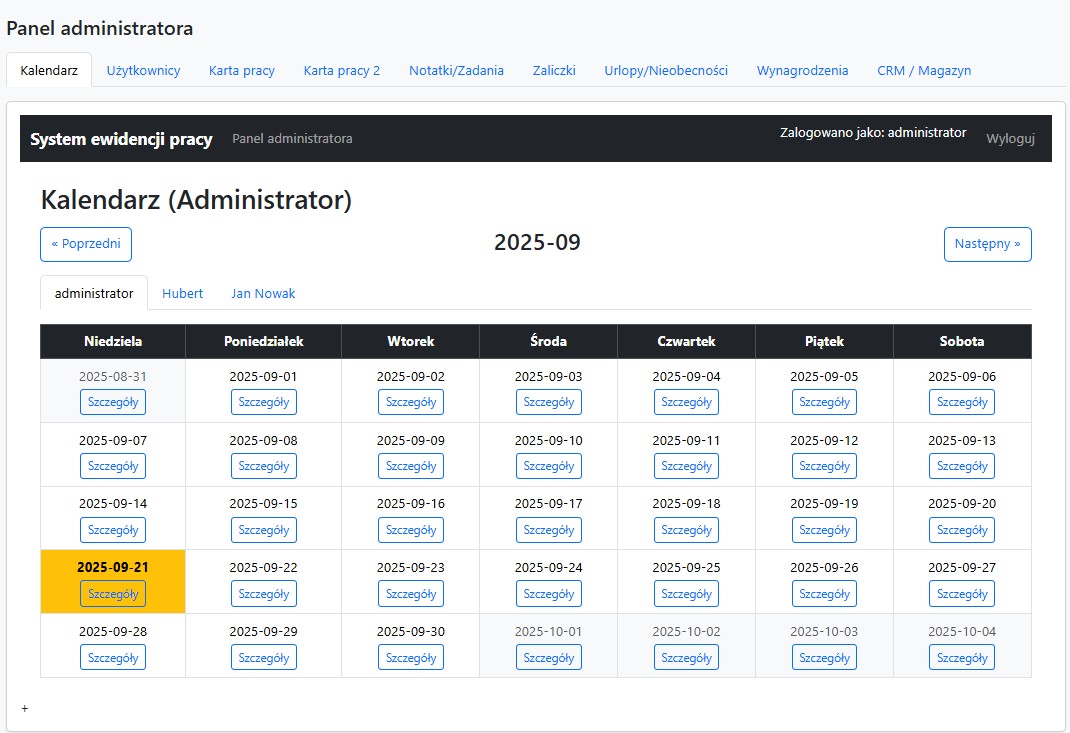Switch to Hubert's calendar tab

pos(182,293)
